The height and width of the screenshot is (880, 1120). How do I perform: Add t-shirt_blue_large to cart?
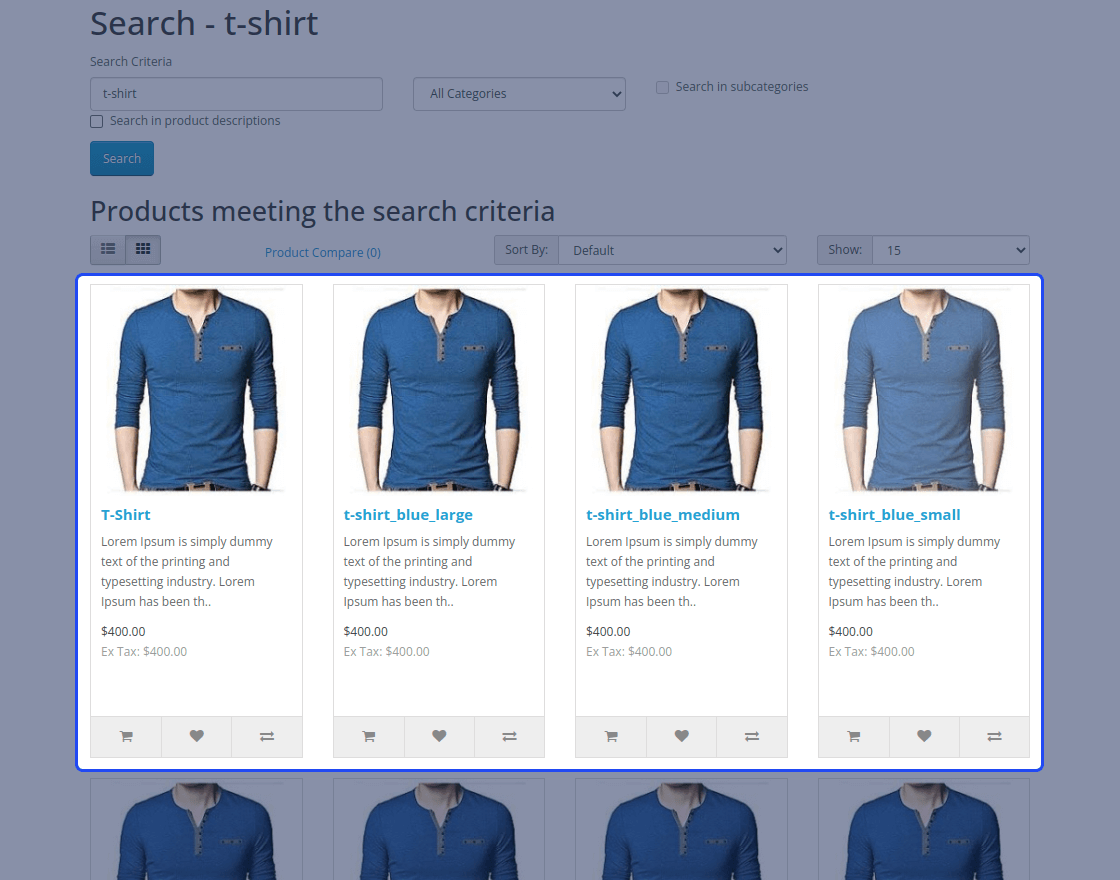(x=369, y=736)
